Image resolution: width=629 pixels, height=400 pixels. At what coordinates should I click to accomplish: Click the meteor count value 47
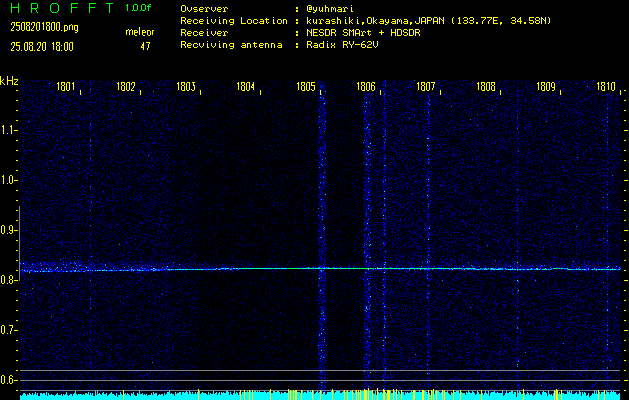[x=145, y=46]
